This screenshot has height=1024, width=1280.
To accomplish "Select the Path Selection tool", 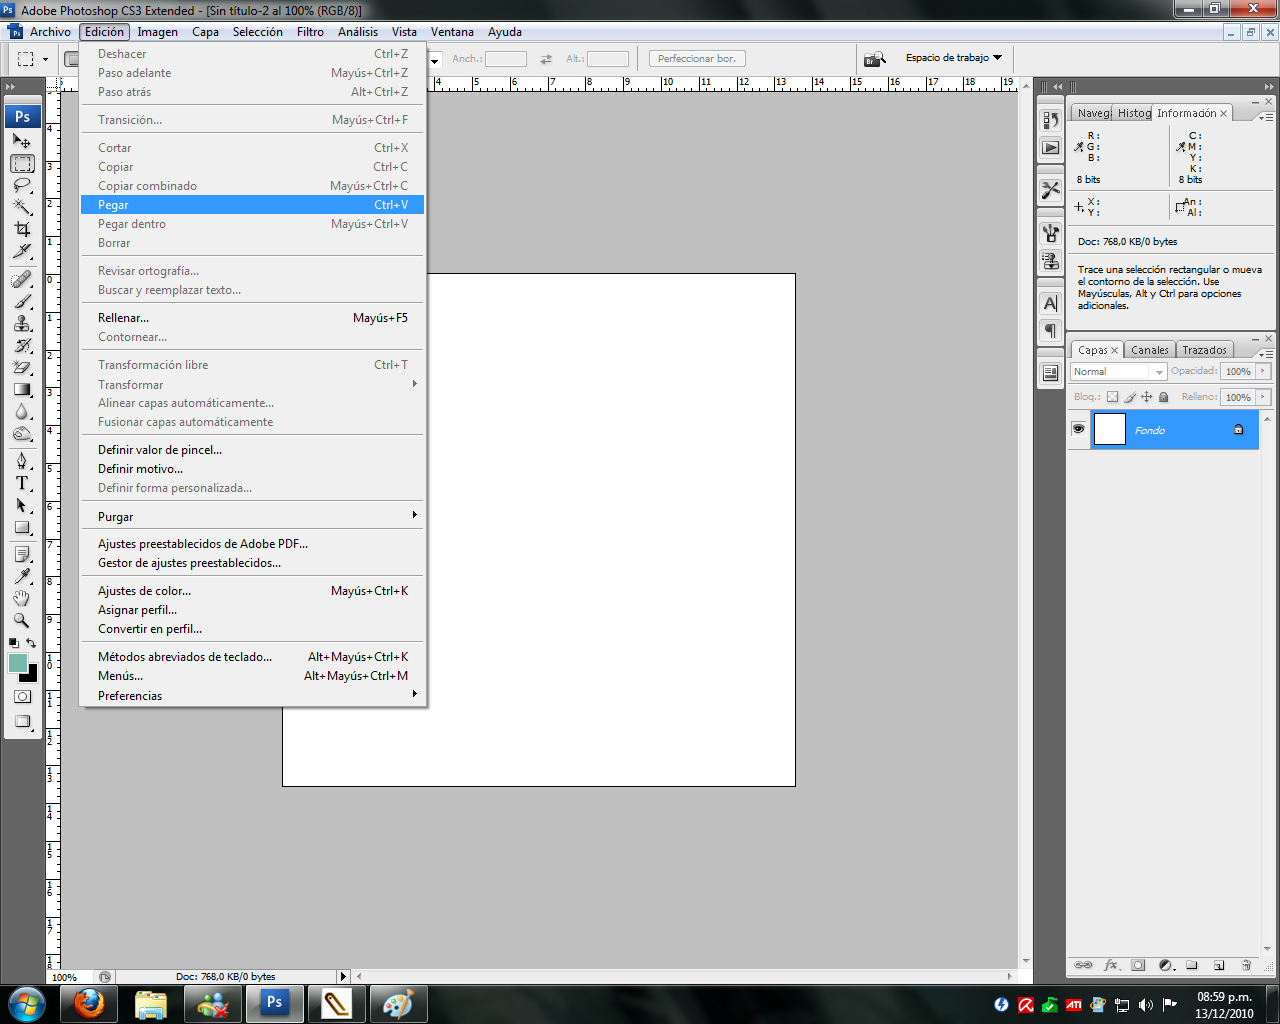I will 22,505.
